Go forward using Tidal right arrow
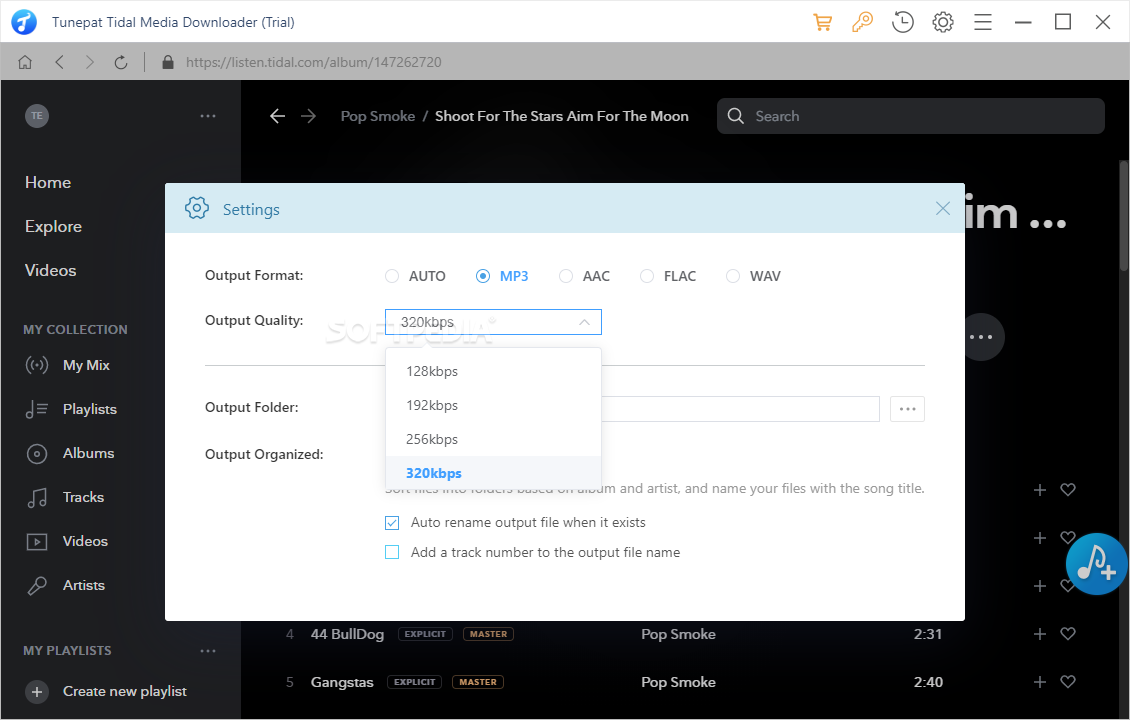This screenshot has width=1130, height=720. tap(308, 116)
